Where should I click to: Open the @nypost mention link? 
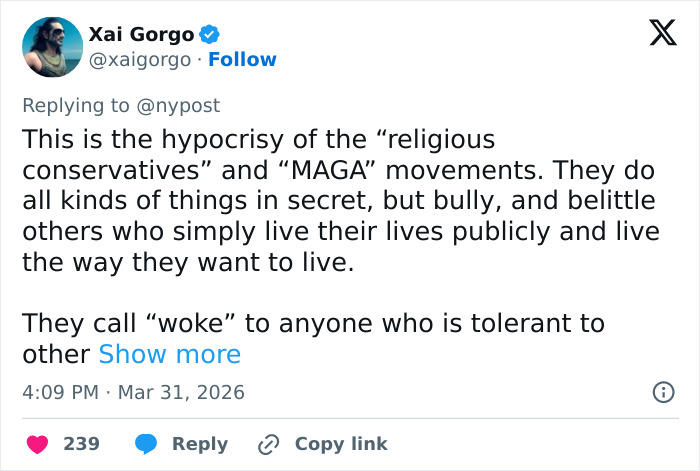pyautogui.click(x=180, y=105)
